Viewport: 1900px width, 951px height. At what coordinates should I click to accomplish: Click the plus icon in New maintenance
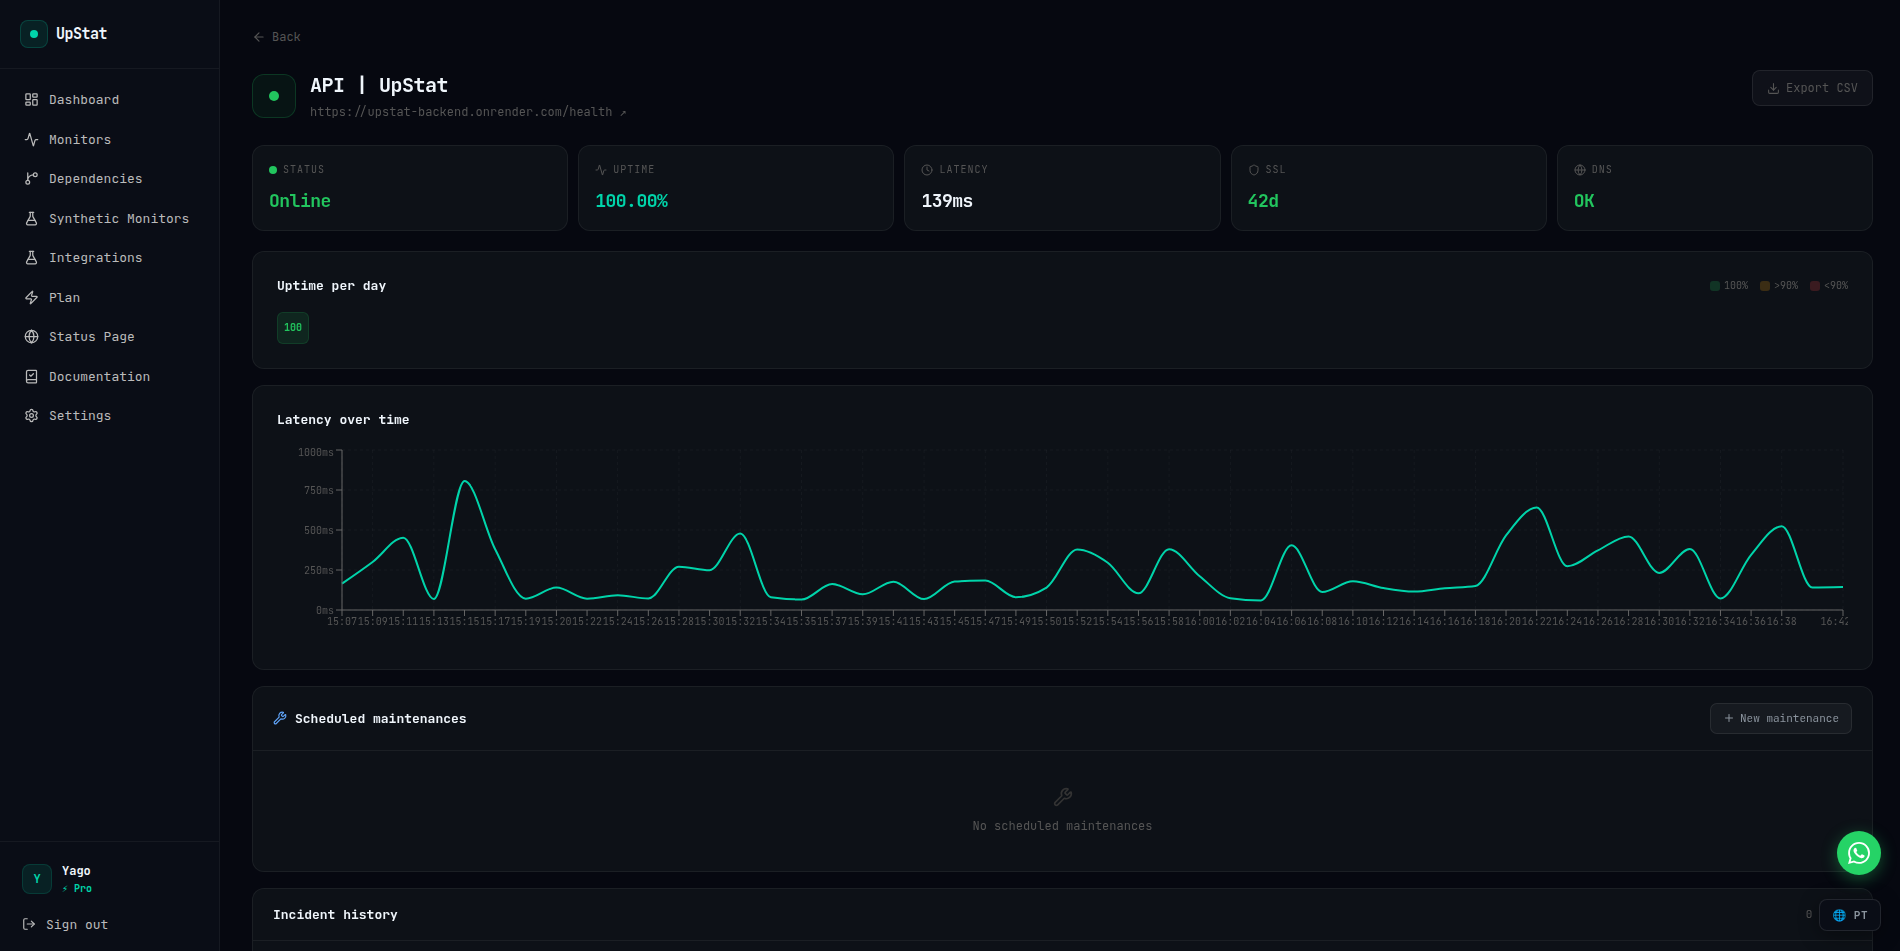tap(1729, 719)
